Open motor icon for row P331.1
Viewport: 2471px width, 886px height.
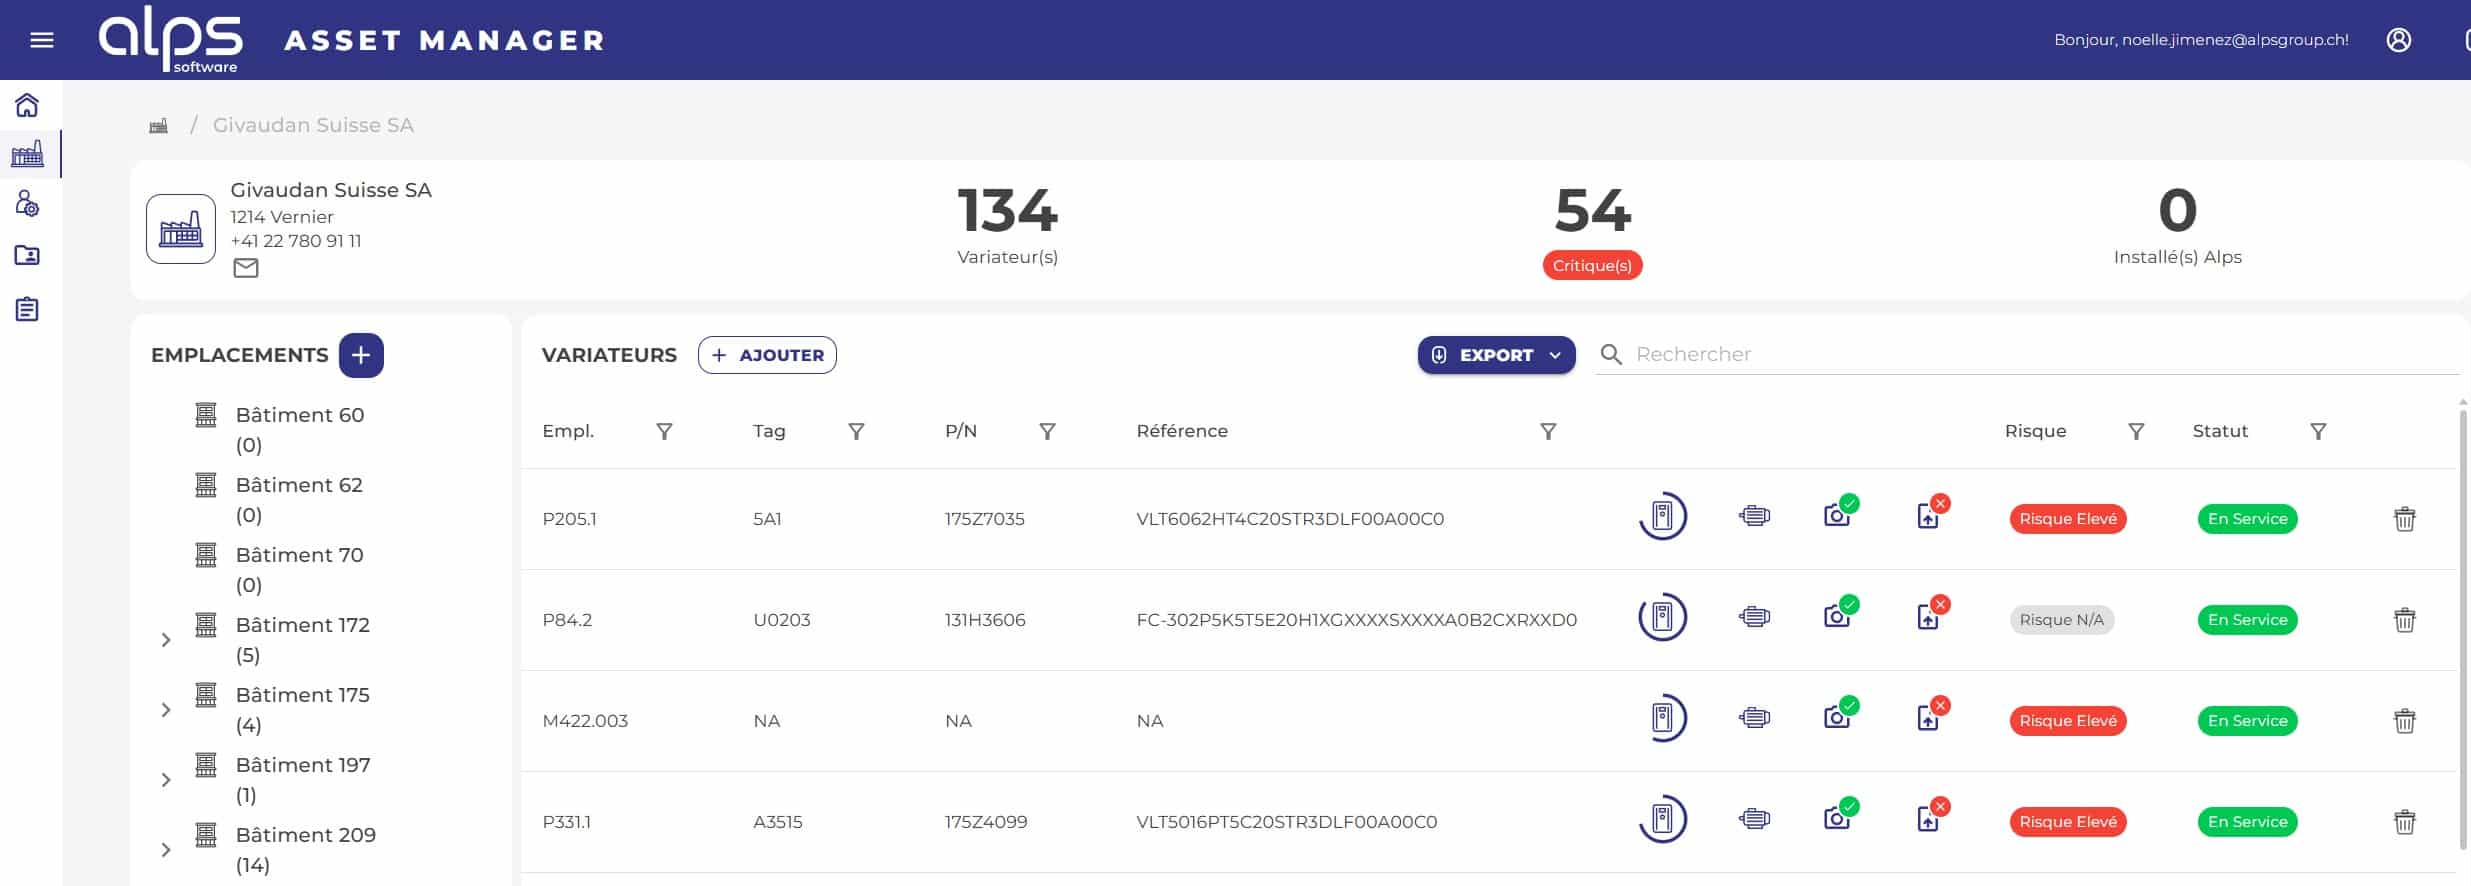coord(1754,819)
